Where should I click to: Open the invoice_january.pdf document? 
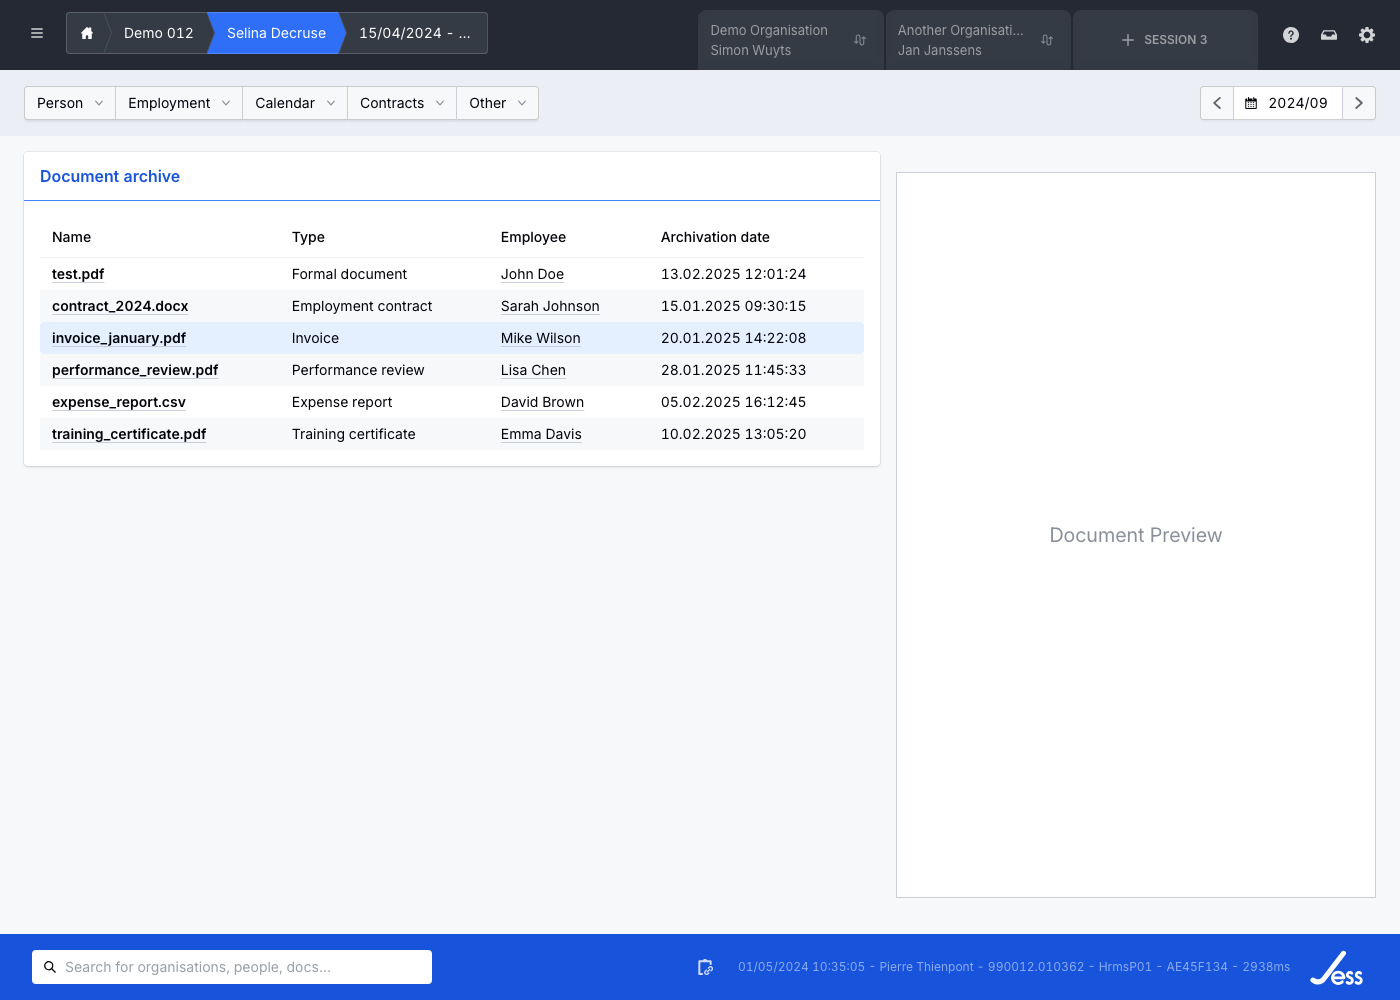point(119,338)
